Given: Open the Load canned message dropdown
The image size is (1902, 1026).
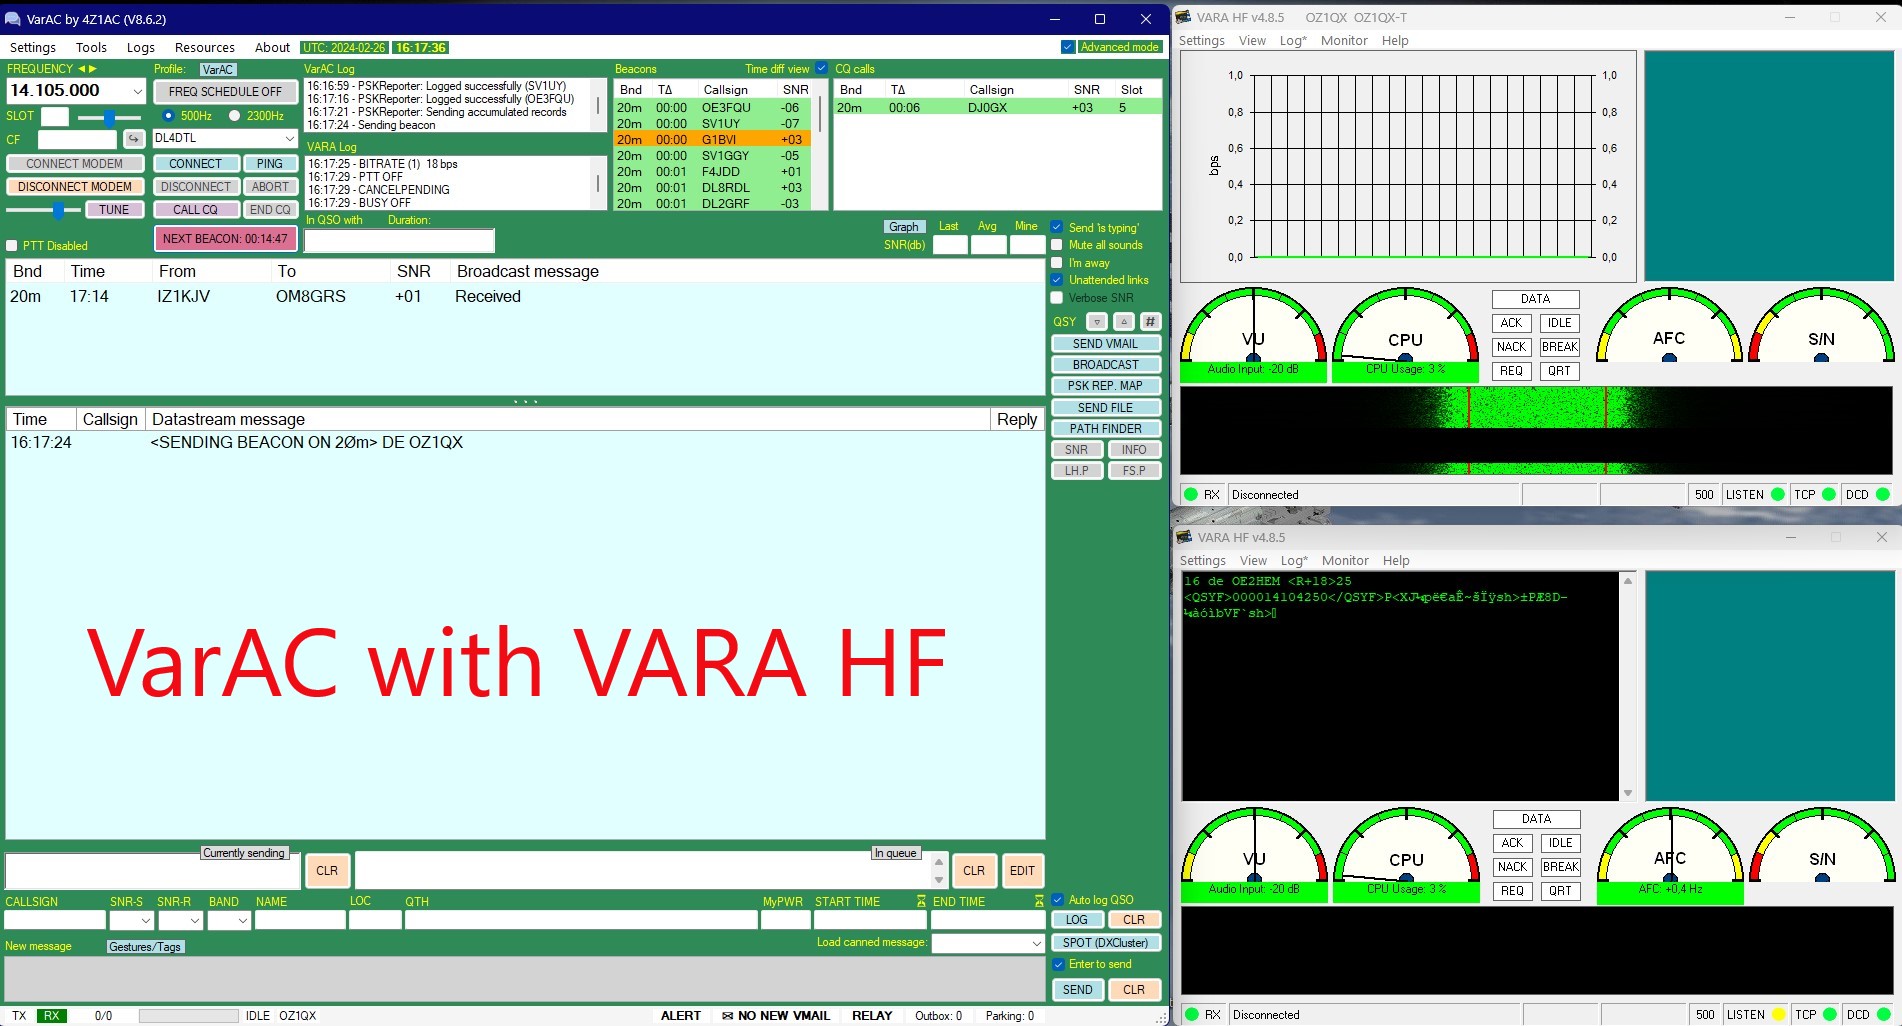Looking at the screenshot, I should pyautogui.click(x=1037, y=943).
